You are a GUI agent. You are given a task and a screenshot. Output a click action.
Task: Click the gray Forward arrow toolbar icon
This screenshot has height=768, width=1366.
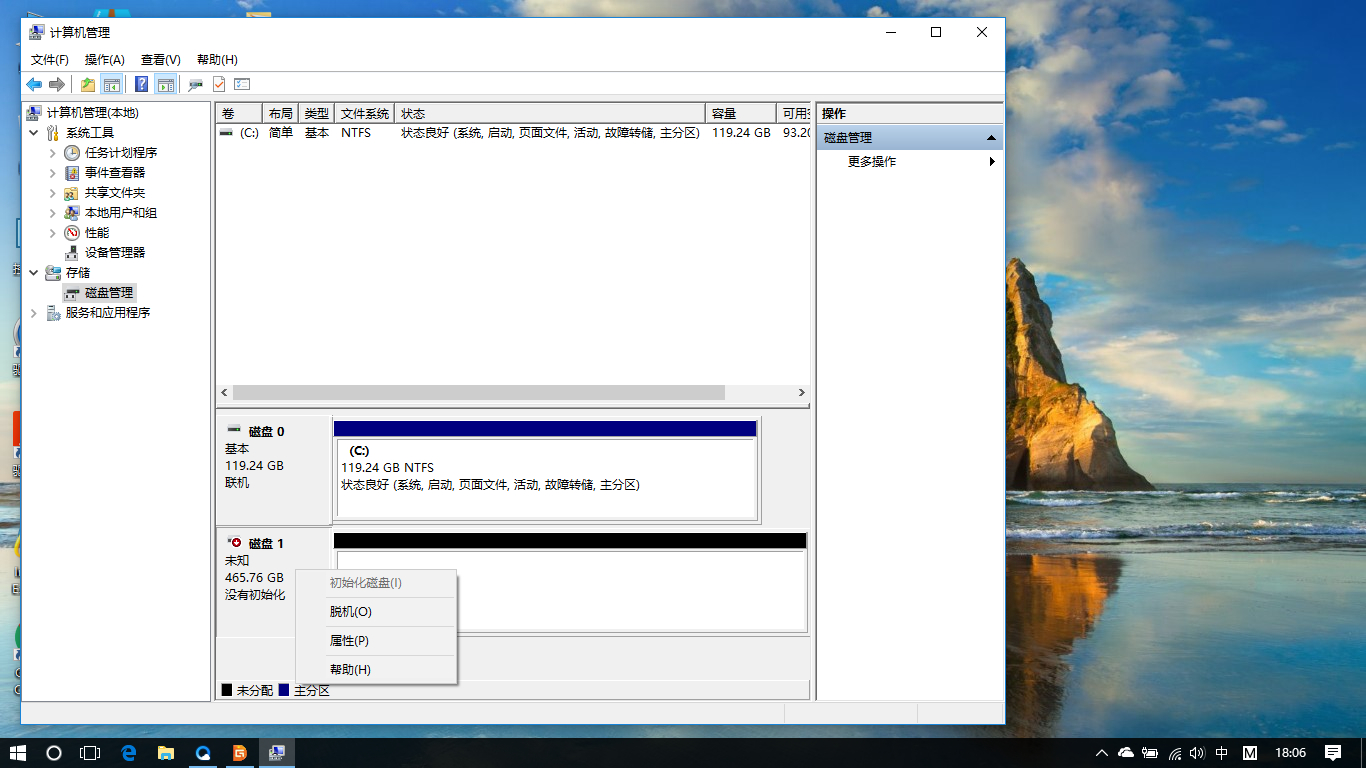point(57,85)
